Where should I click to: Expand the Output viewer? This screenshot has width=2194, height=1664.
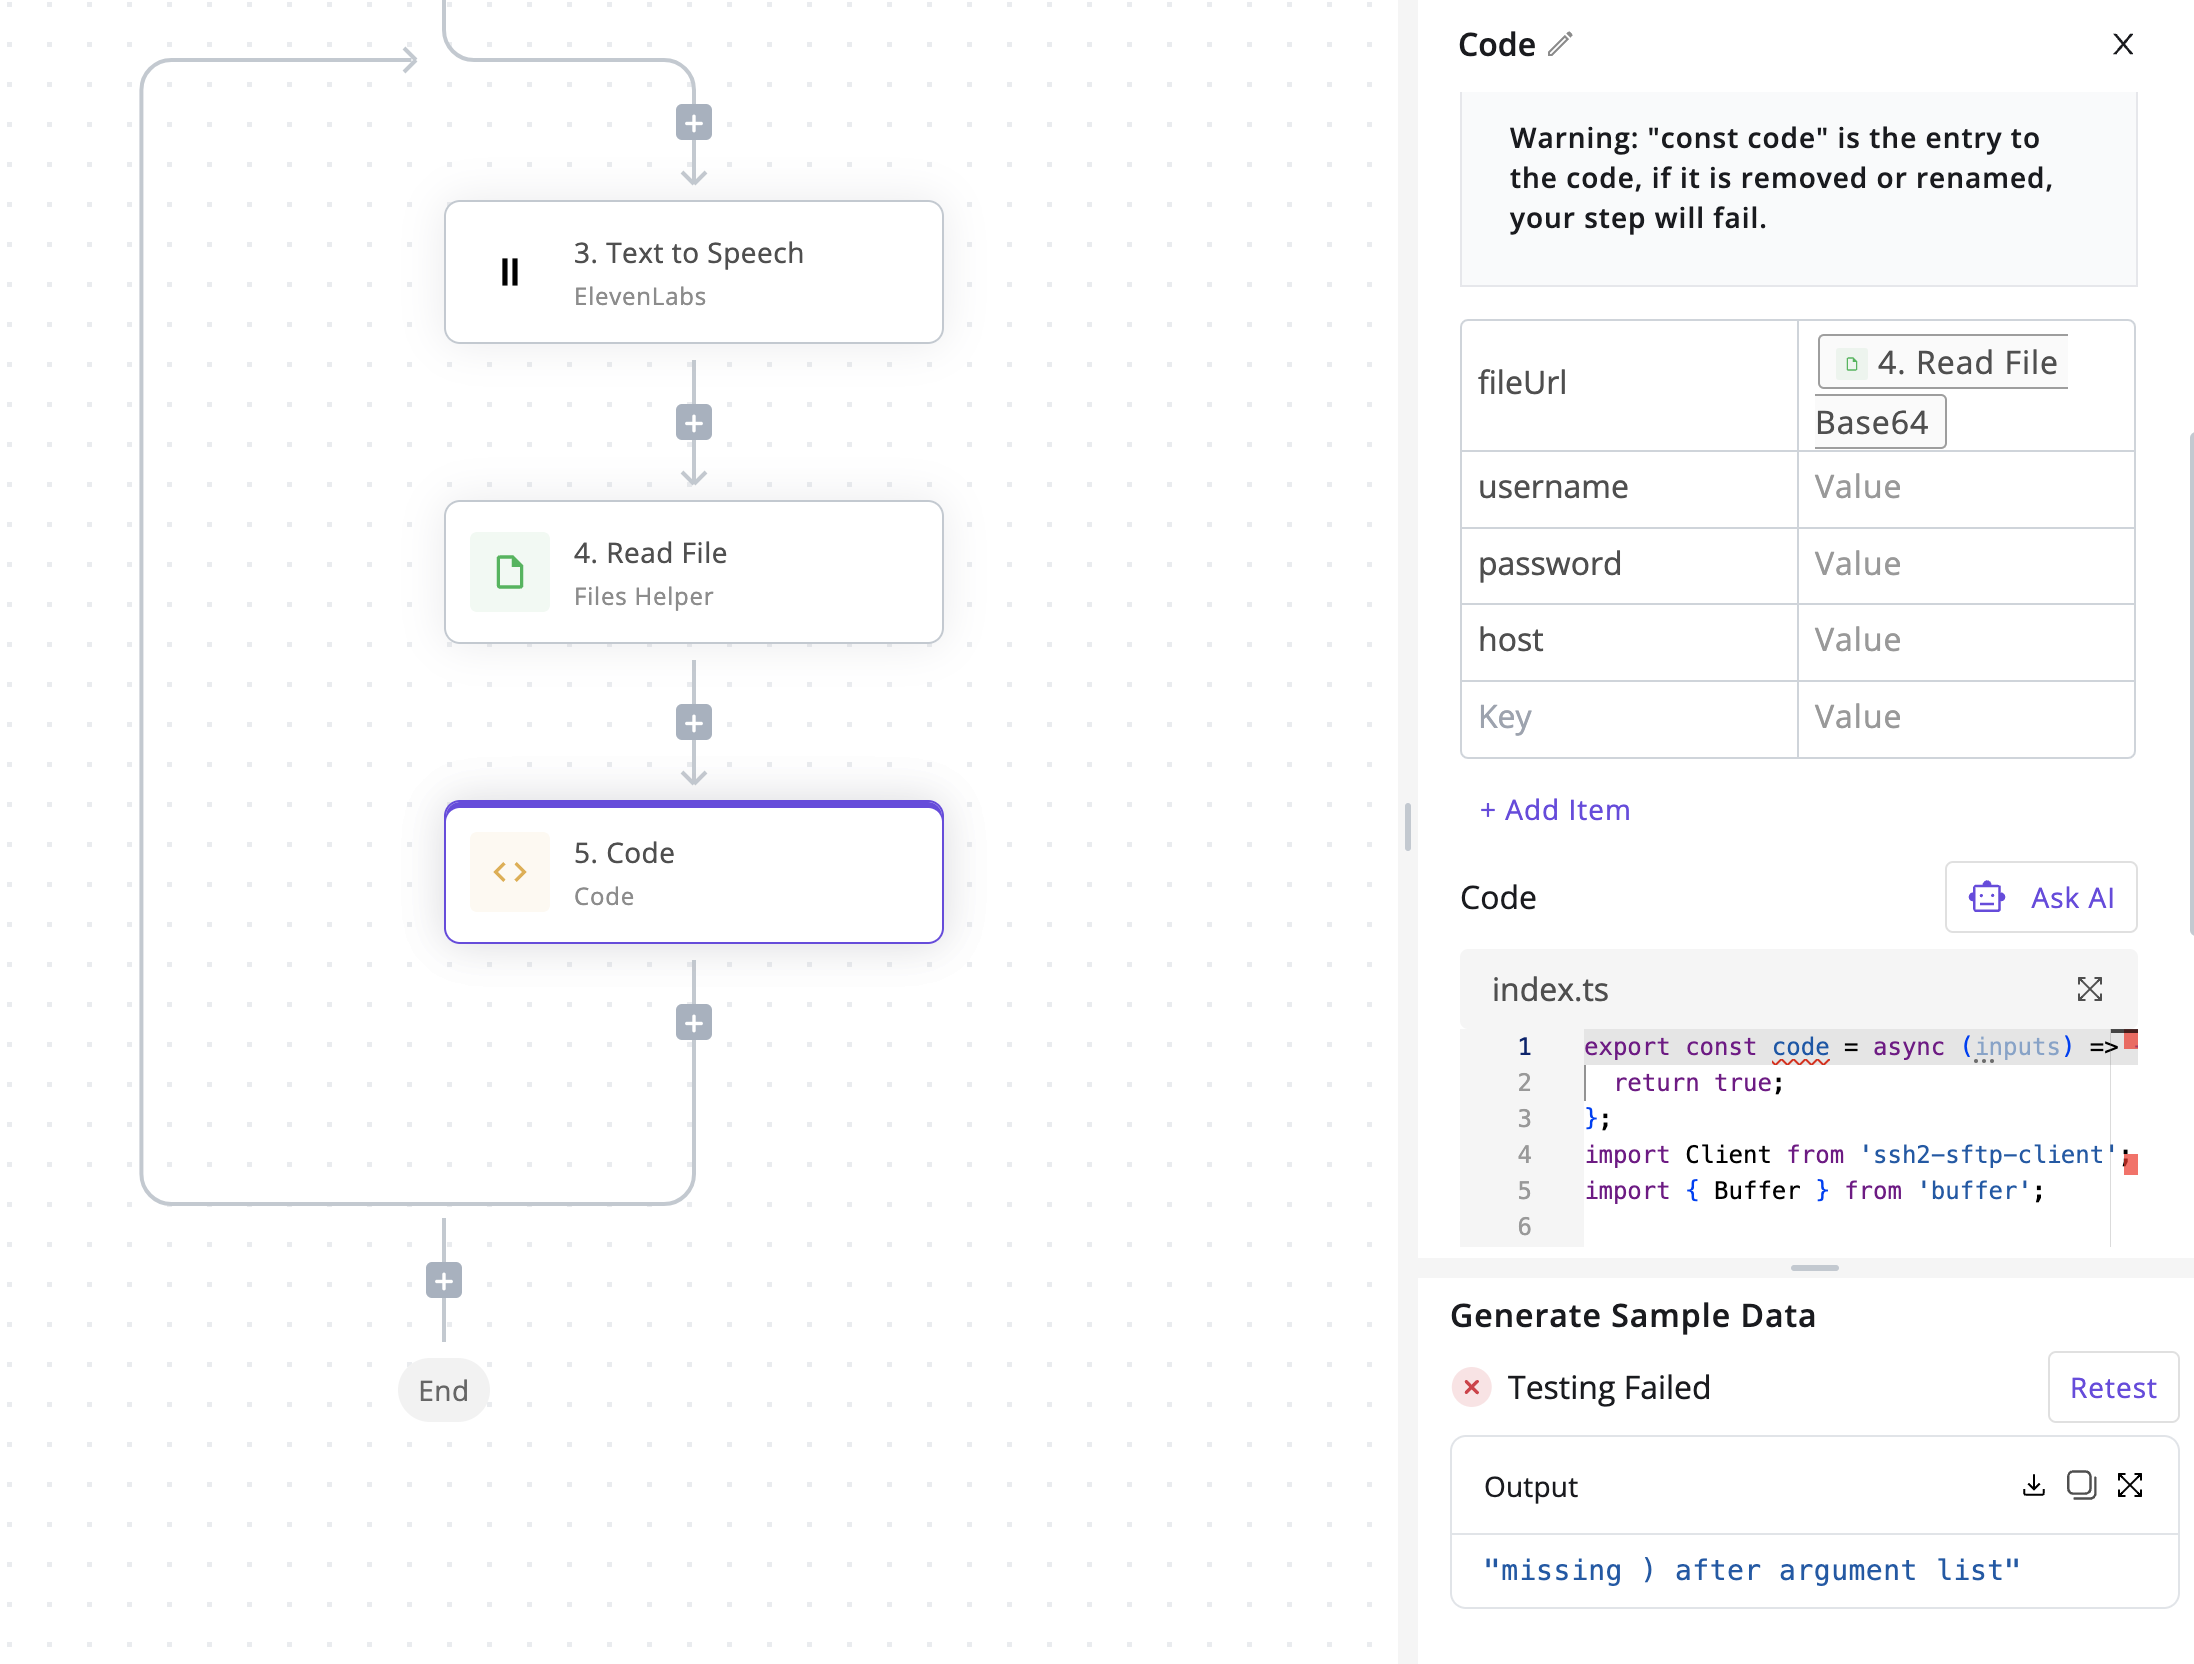(2130, 1485)
